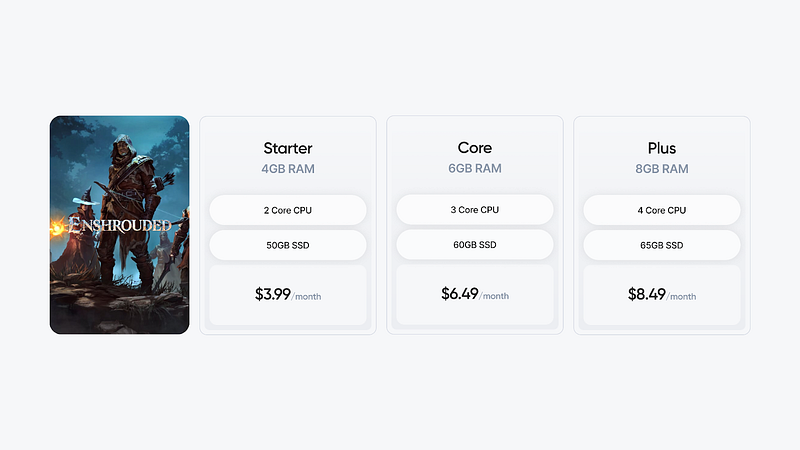Choose the 65GB SSD pill
The width and height of the screenshot is (800, 450).
tap(661, 245)
